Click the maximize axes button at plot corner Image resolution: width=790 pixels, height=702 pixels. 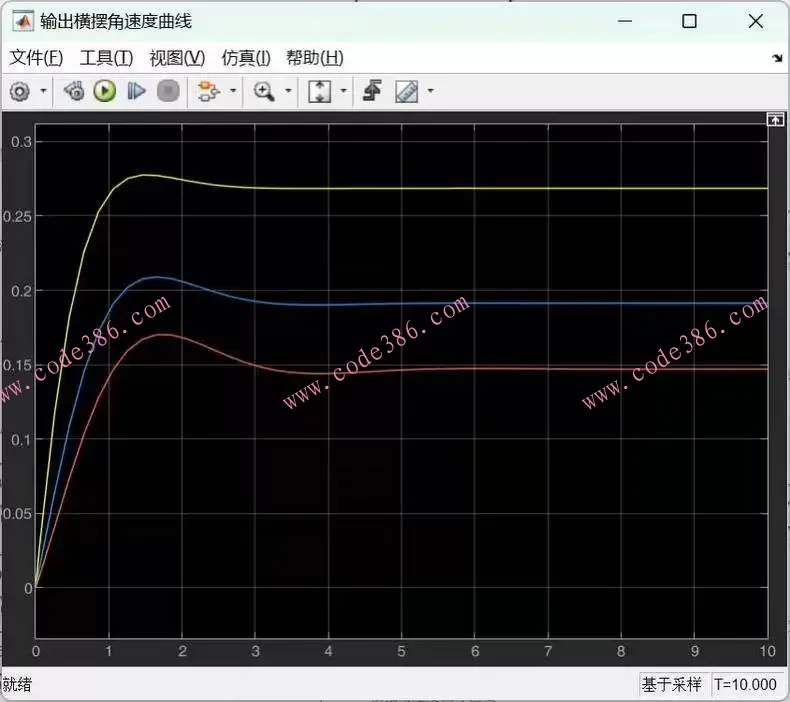[x=774, y=119]
